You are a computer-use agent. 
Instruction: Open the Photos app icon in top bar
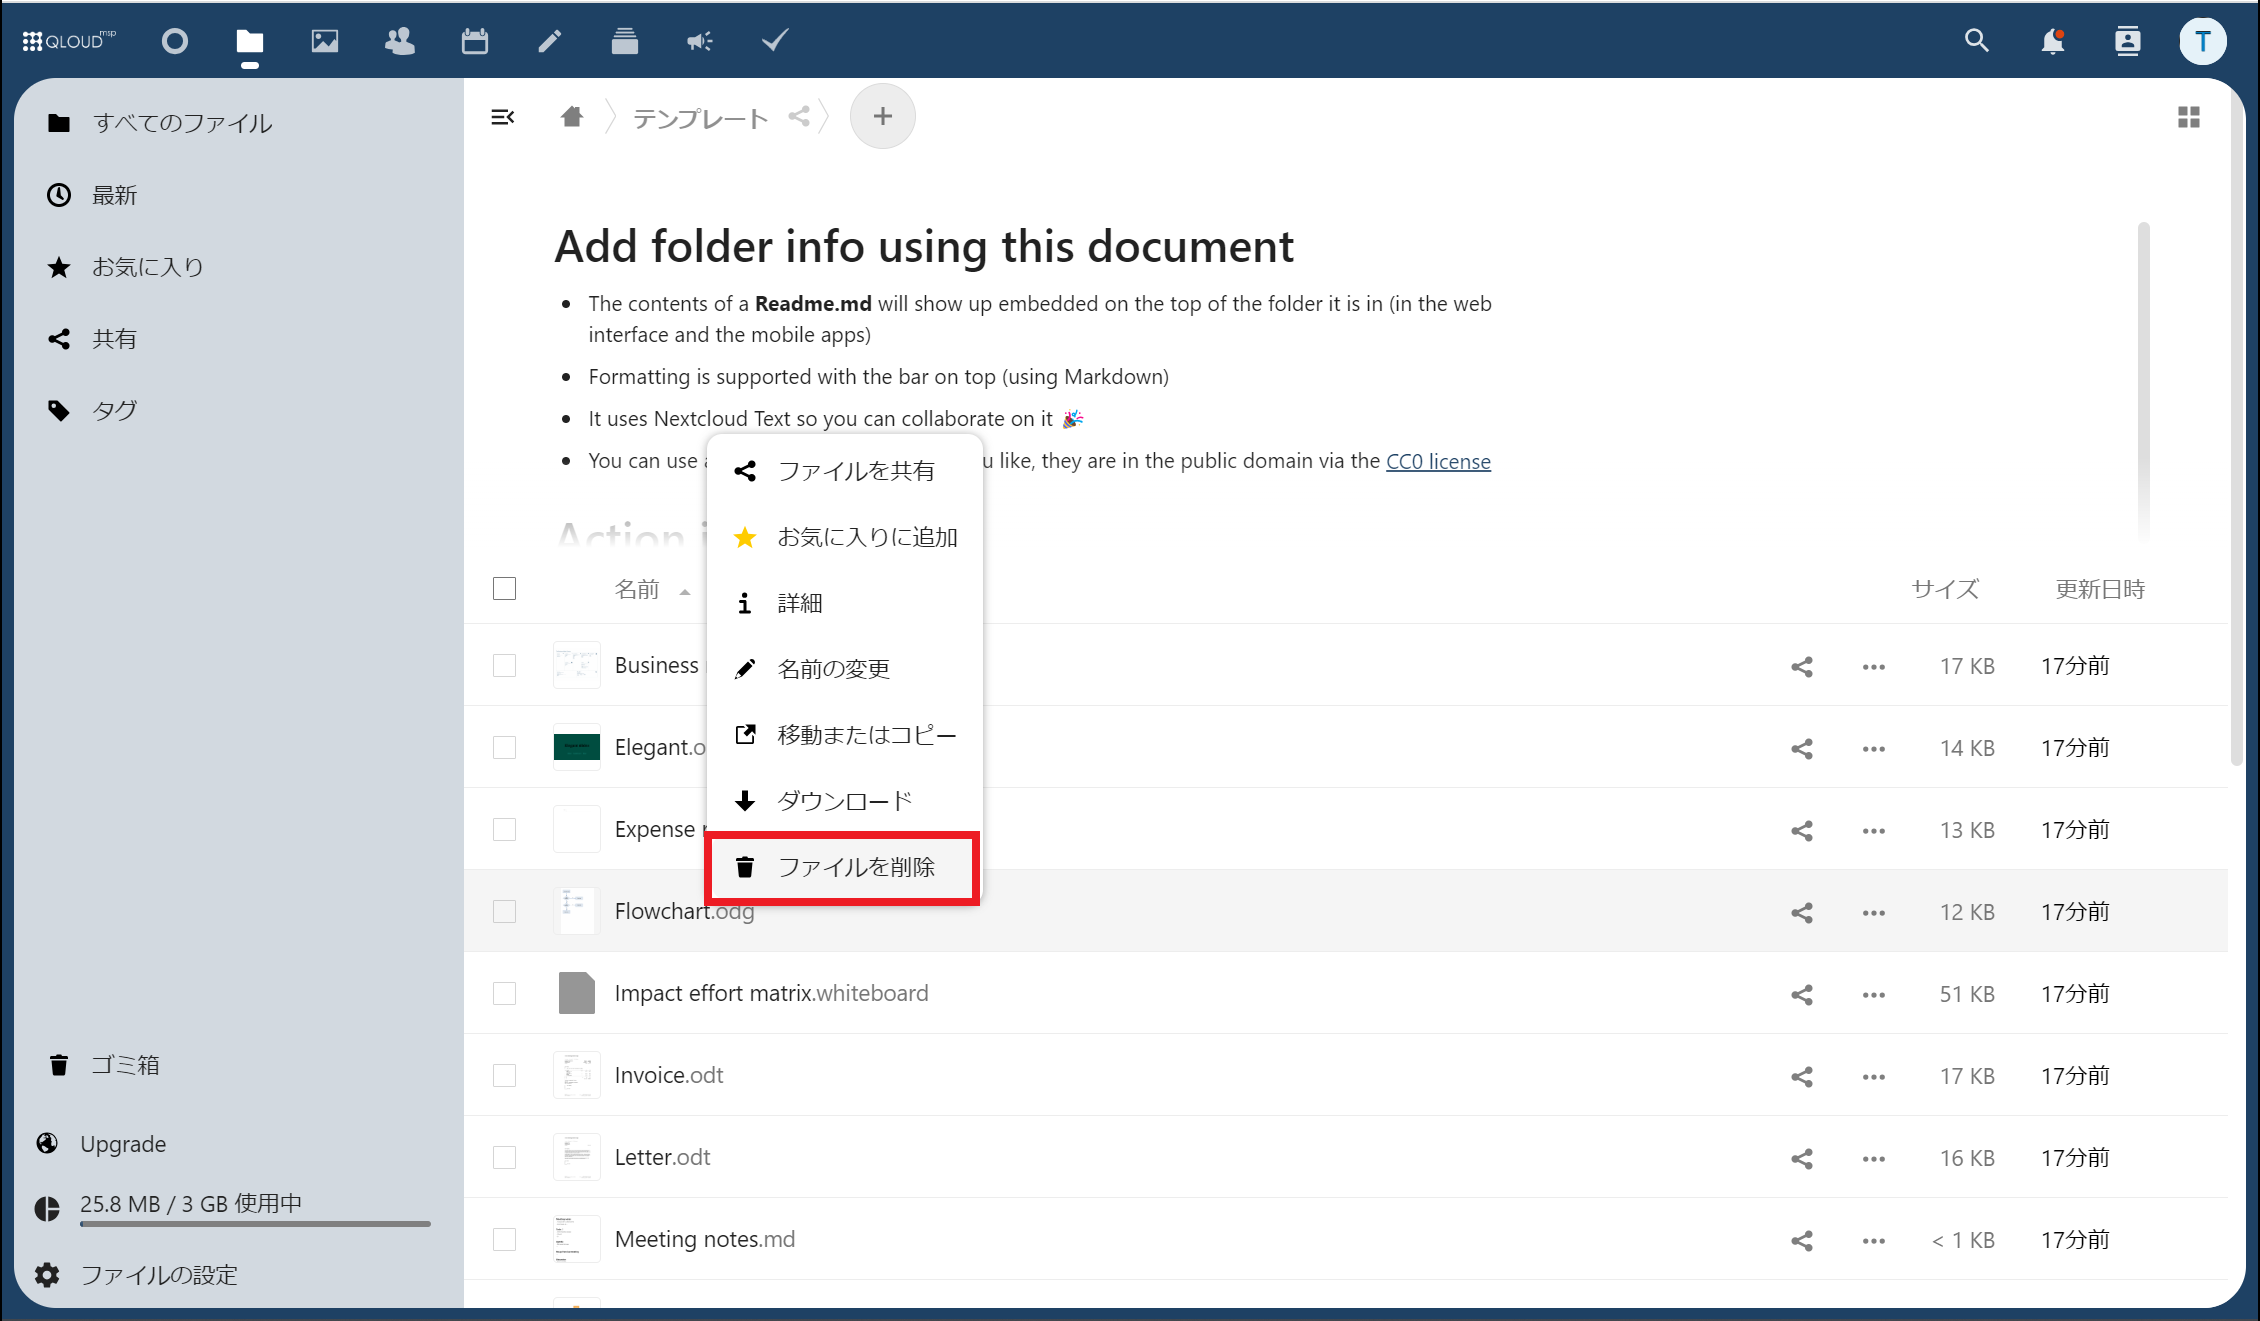(x=325, y=41)
